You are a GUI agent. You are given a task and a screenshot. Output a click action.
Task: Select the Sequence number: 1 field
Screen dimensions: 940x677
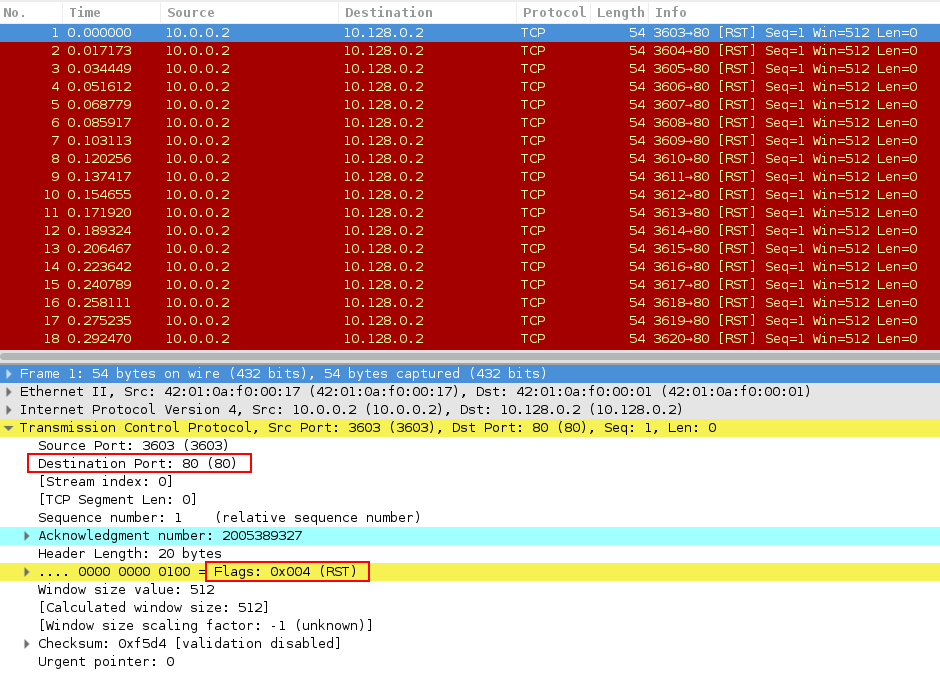pos(470,517)
